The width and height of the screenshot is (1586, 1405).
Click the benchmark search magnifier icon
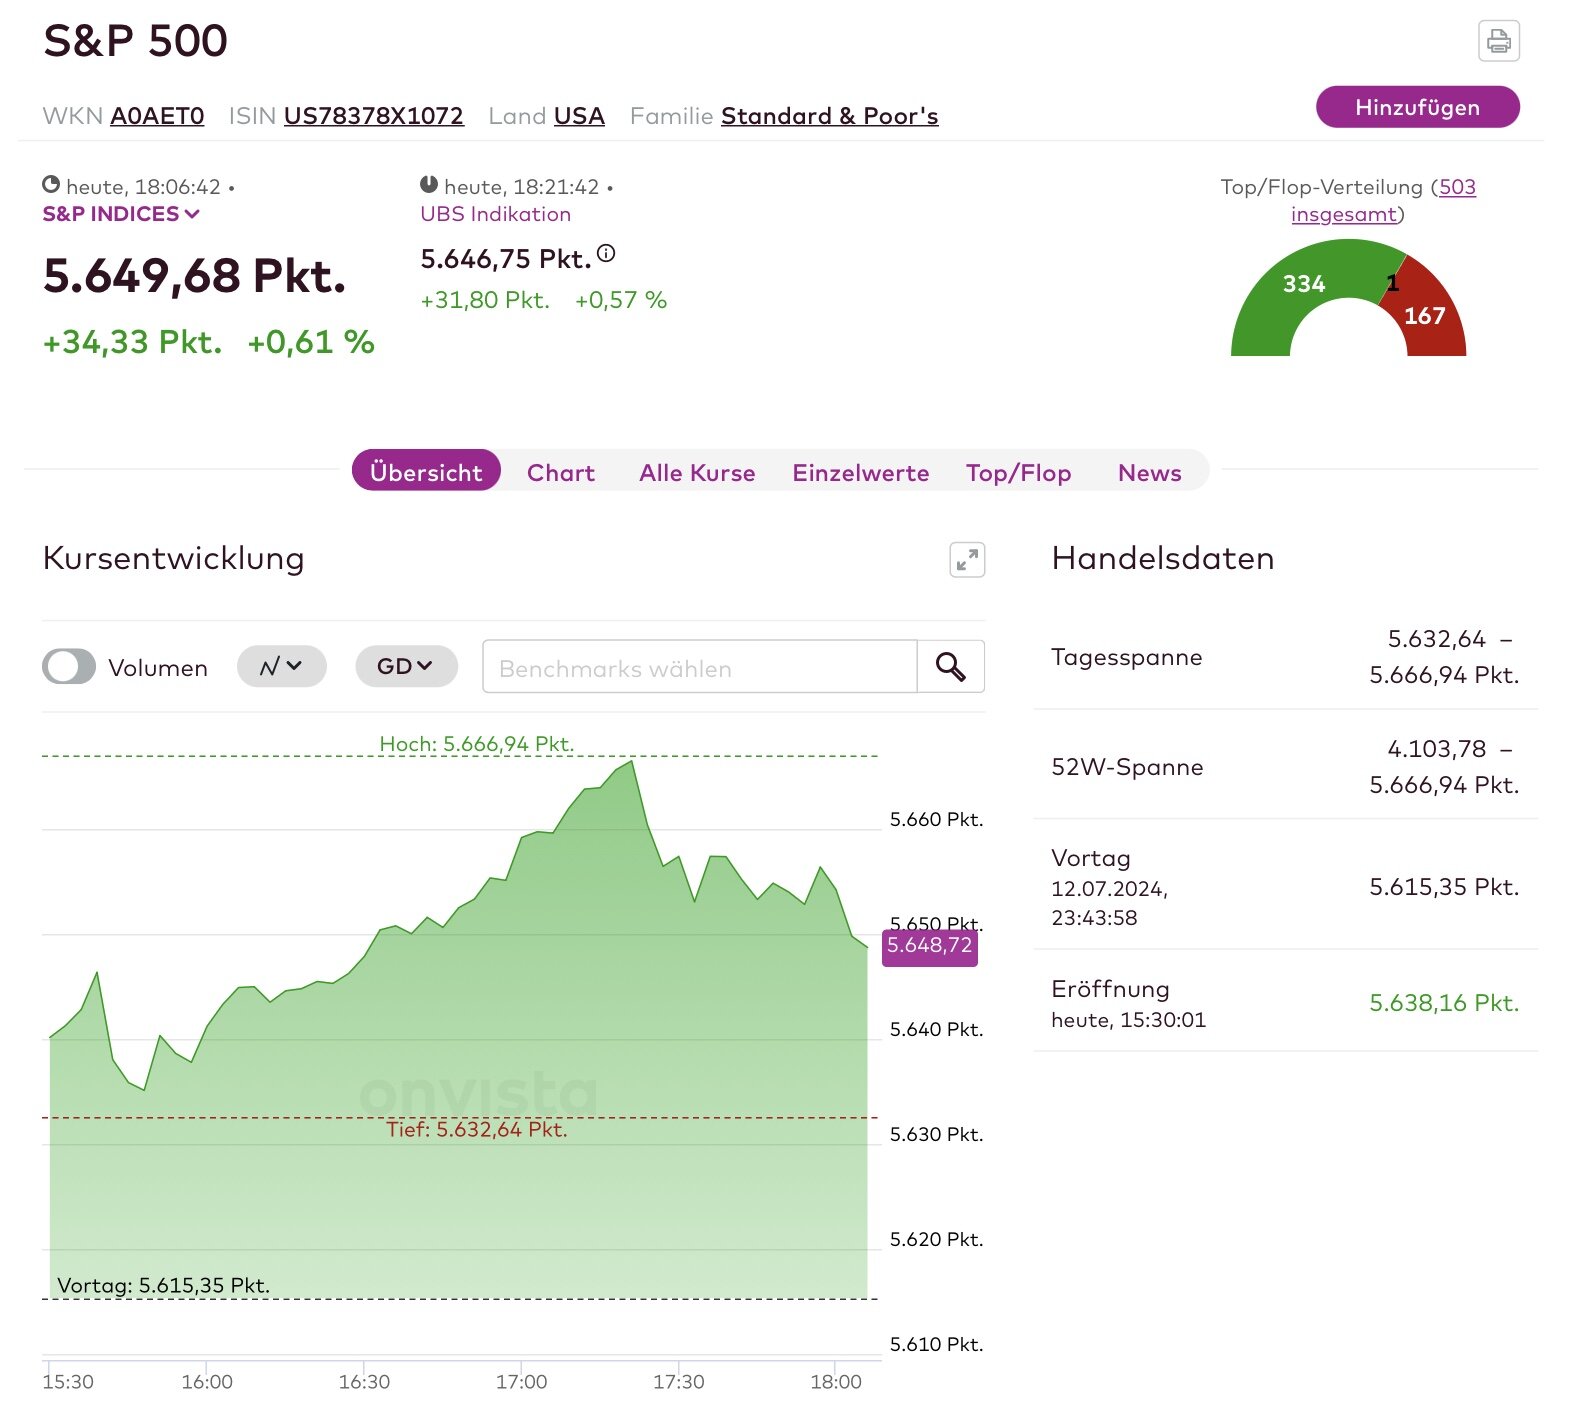pyautogui.click(x=950, y=667)
